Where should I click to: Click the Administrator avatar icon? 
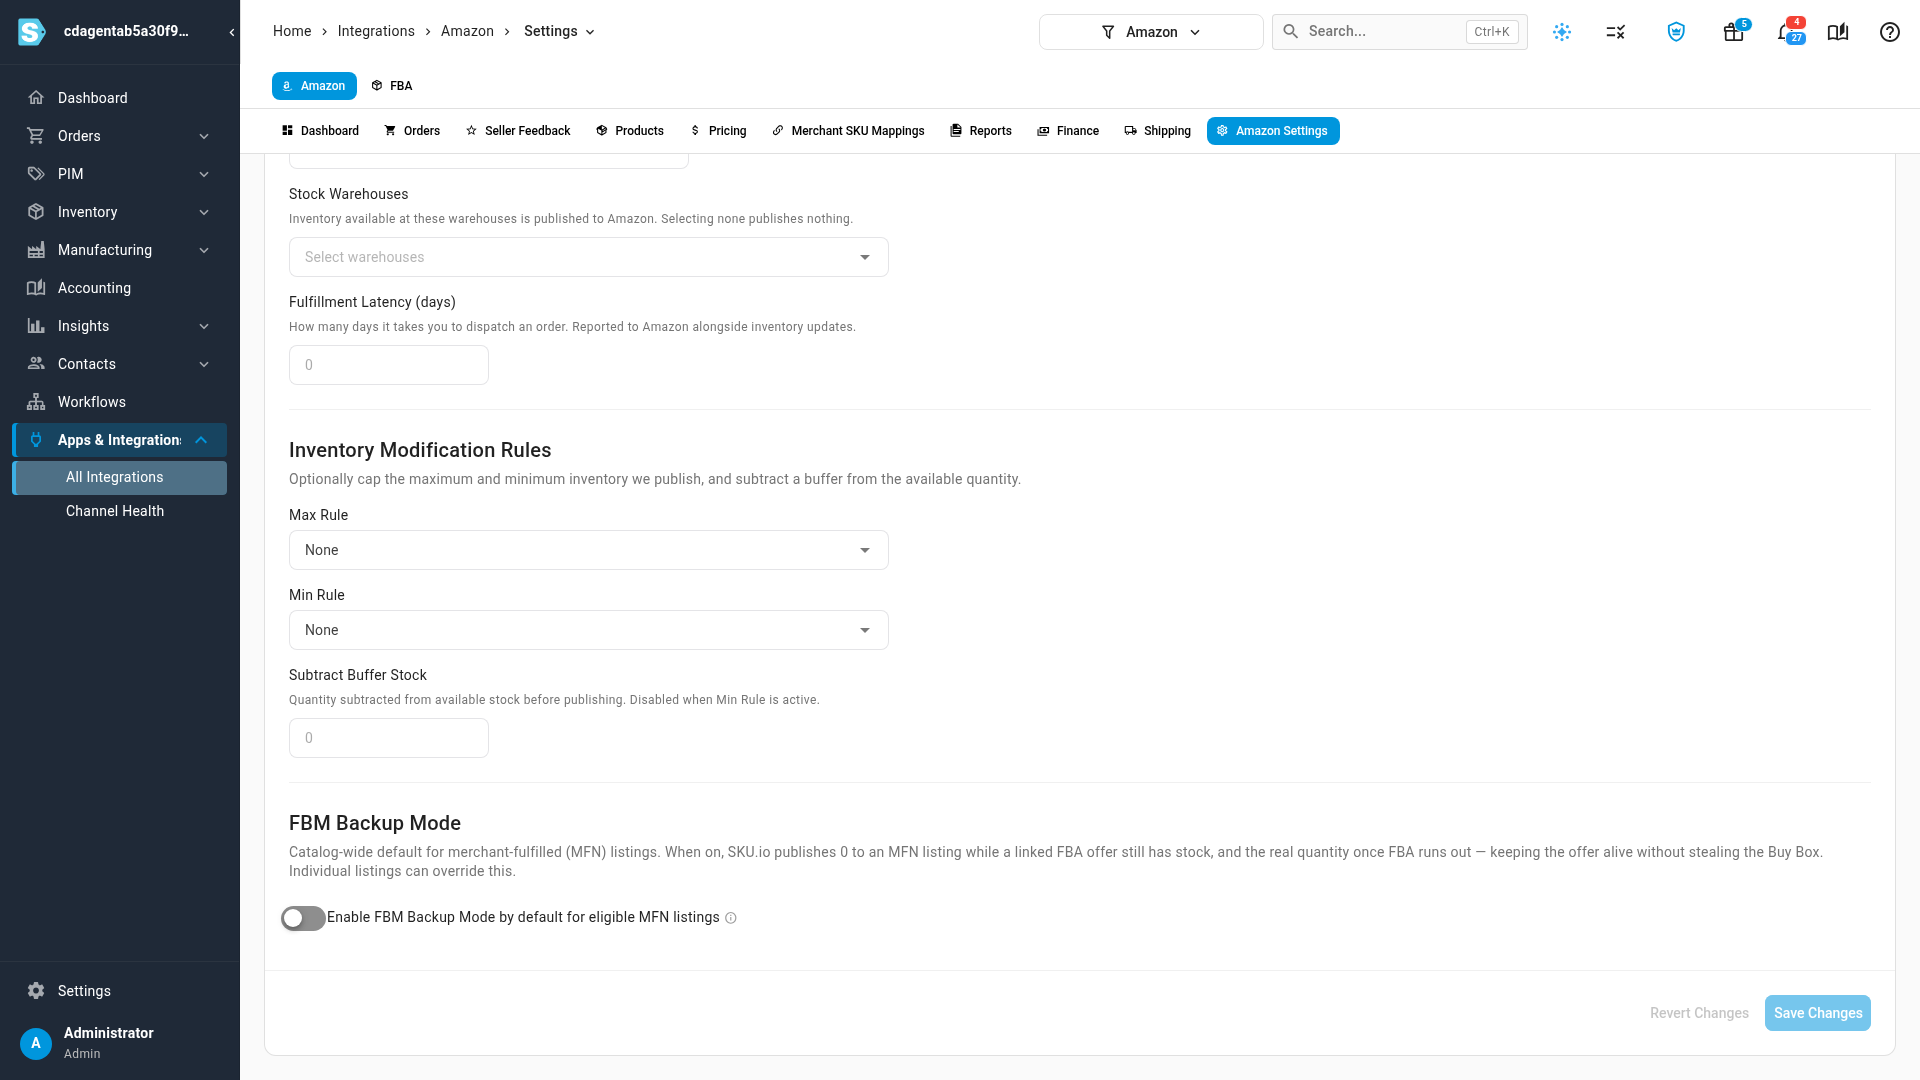click(36, 1043)
